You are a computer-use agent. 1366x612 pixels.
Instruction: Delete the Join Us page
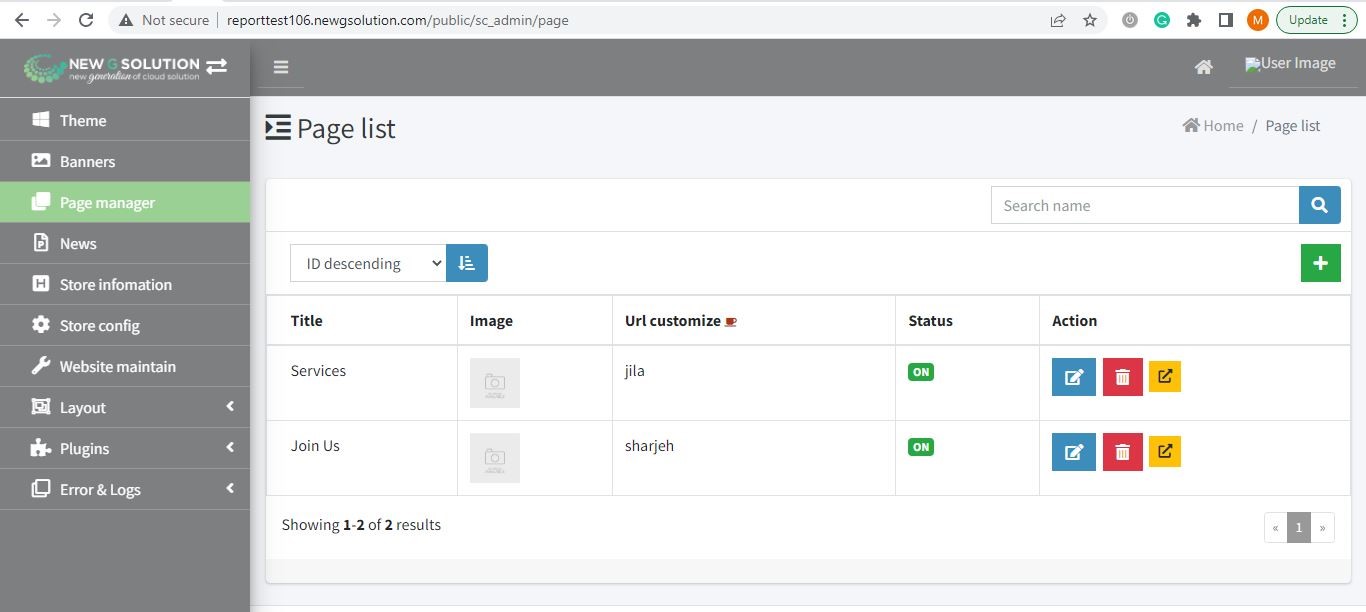point(1123,452)
